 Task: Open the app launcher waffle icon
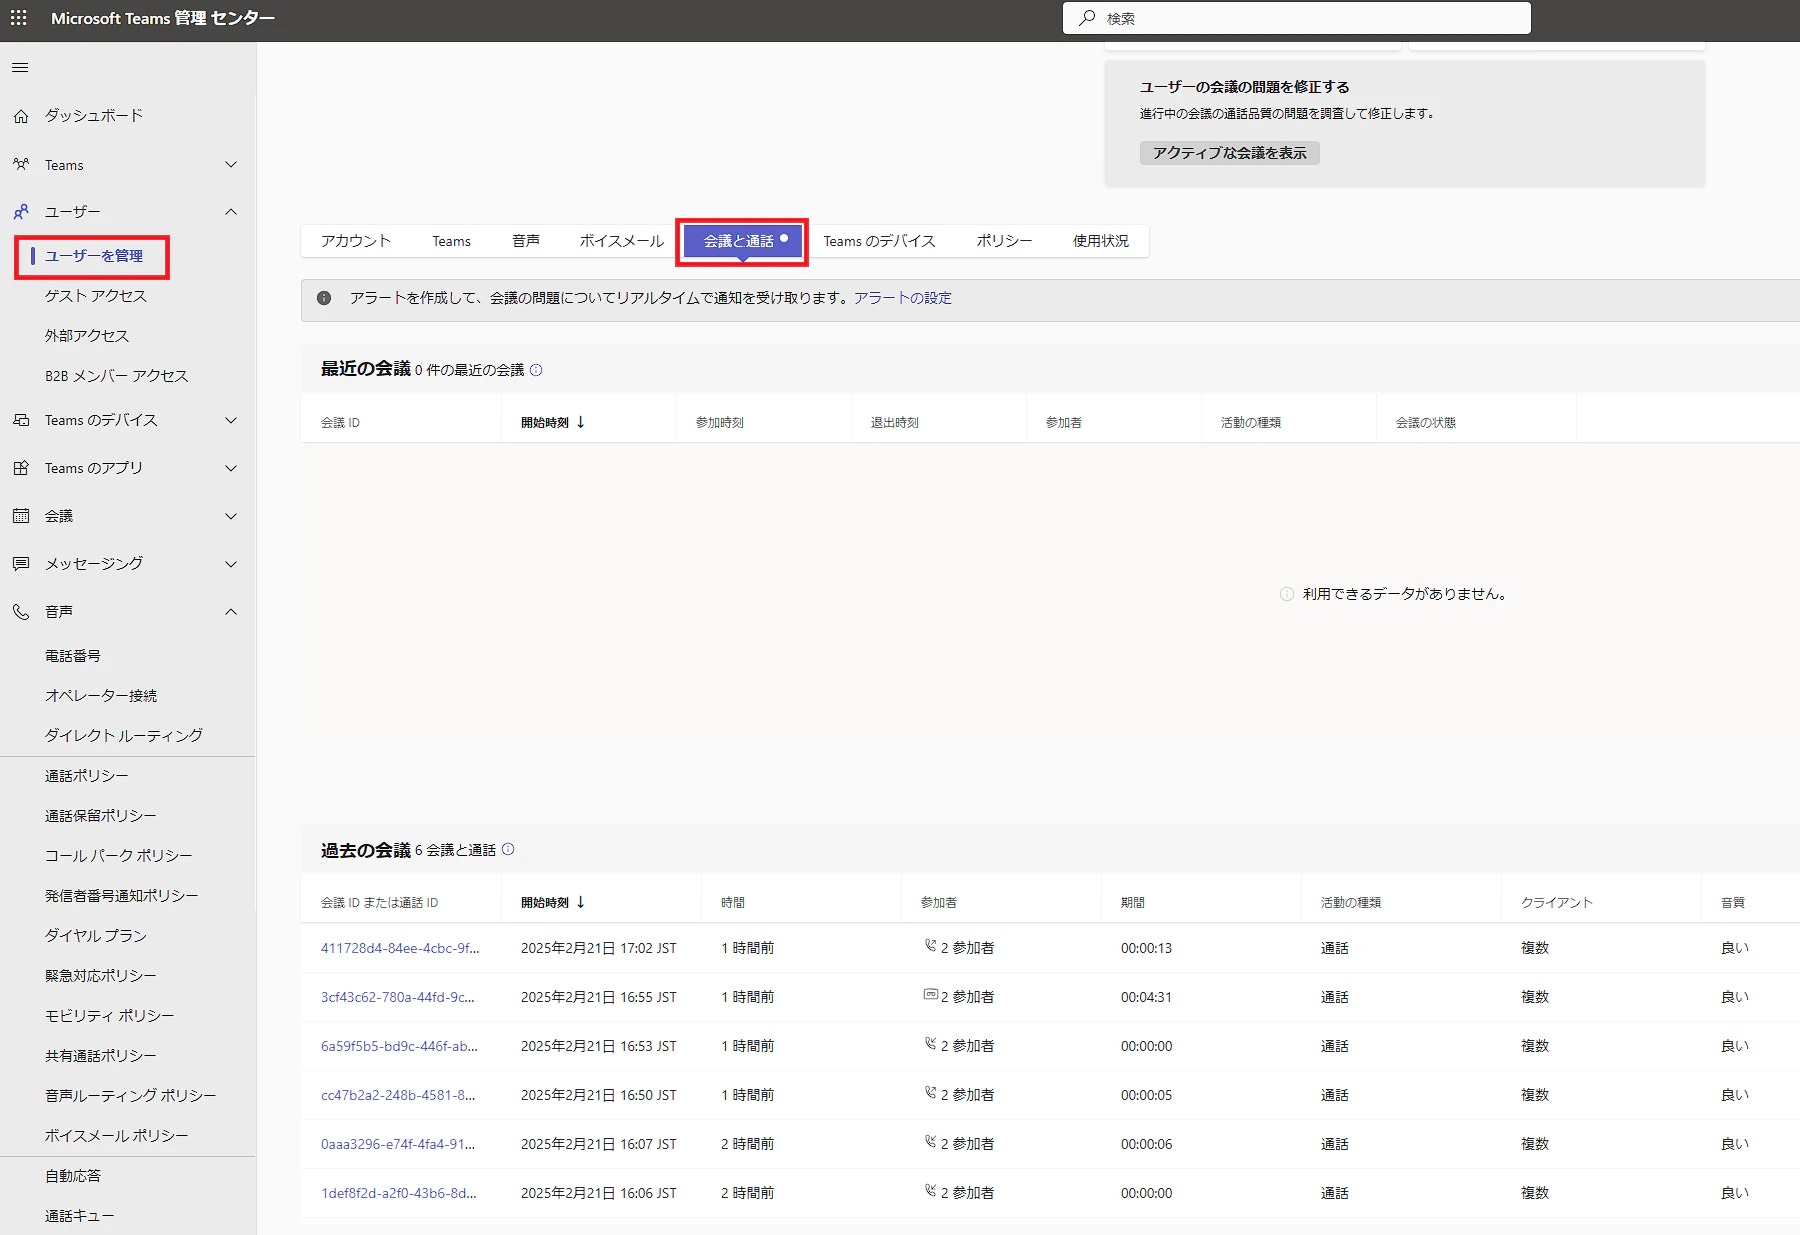click(19, 18)
